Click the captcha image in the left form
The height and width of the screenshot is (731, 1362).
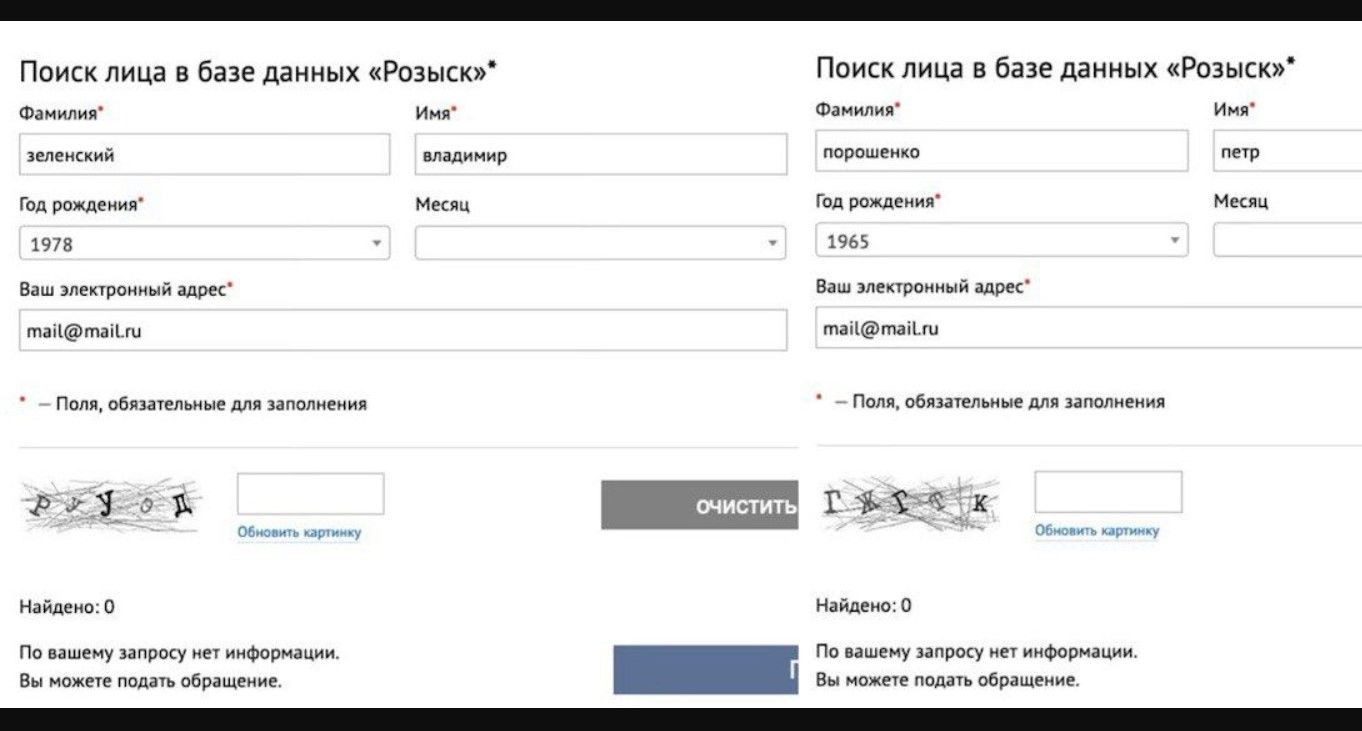click(x=111, y=505)
